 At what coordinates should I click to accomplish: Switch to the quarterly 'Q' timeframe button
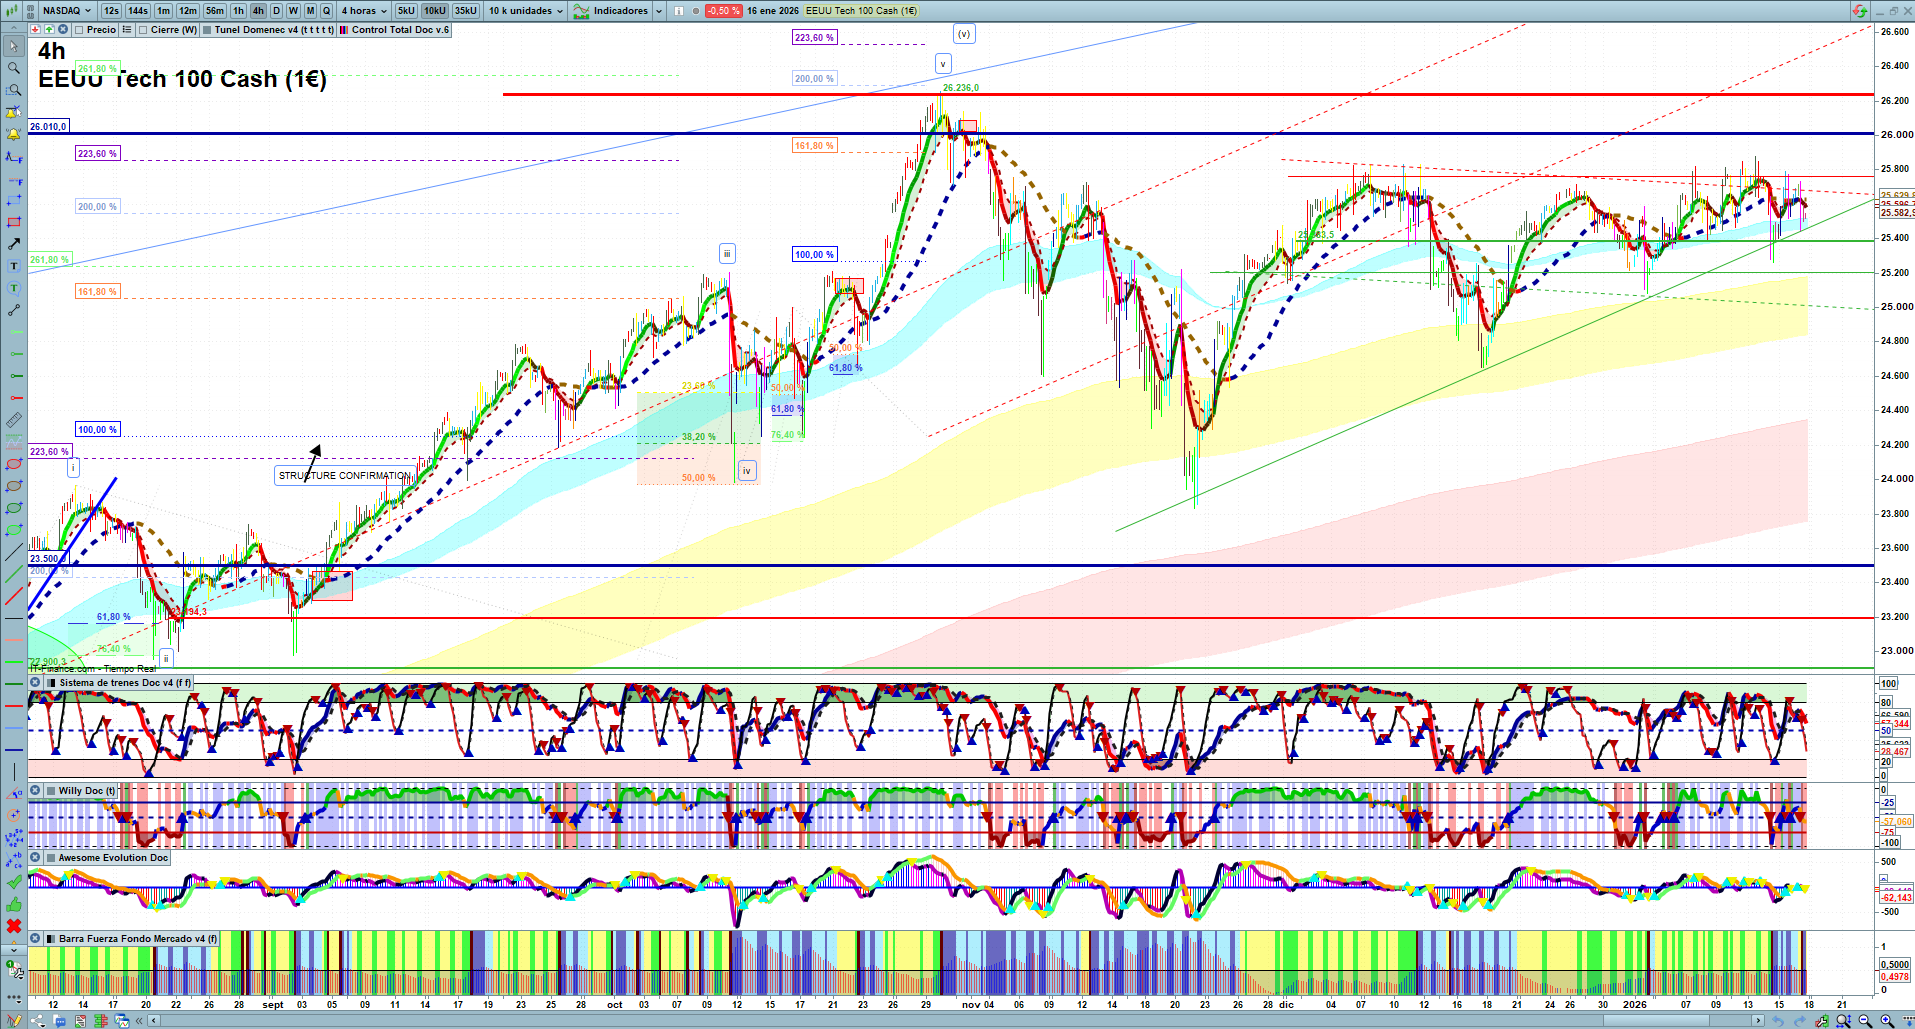(x=326, y=11)
